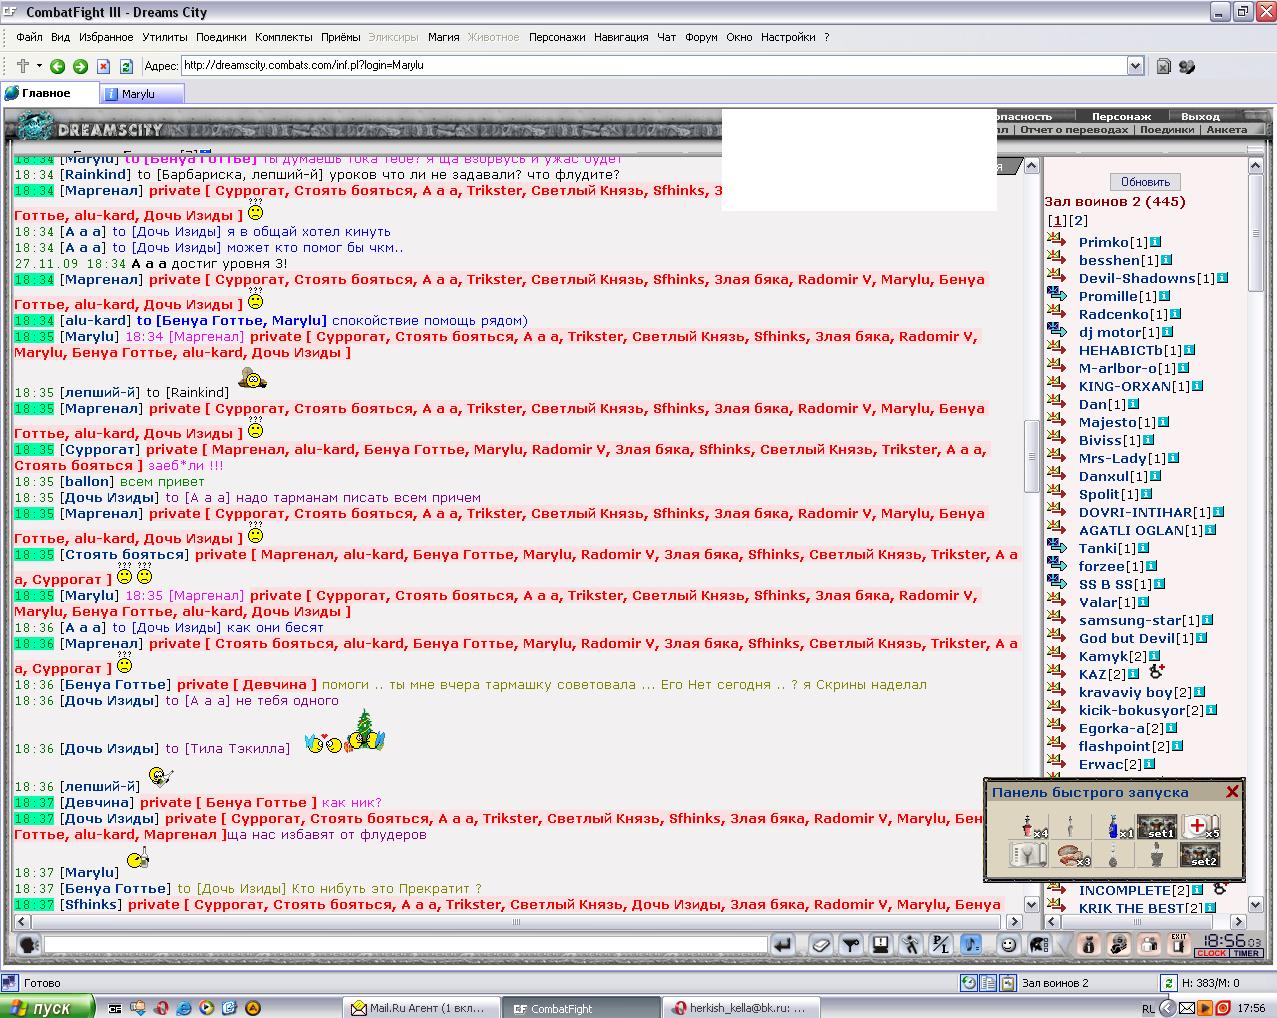Open the Настройки menu
The width and height of the screenshot is (1277, 1018).
pos(788,37)
